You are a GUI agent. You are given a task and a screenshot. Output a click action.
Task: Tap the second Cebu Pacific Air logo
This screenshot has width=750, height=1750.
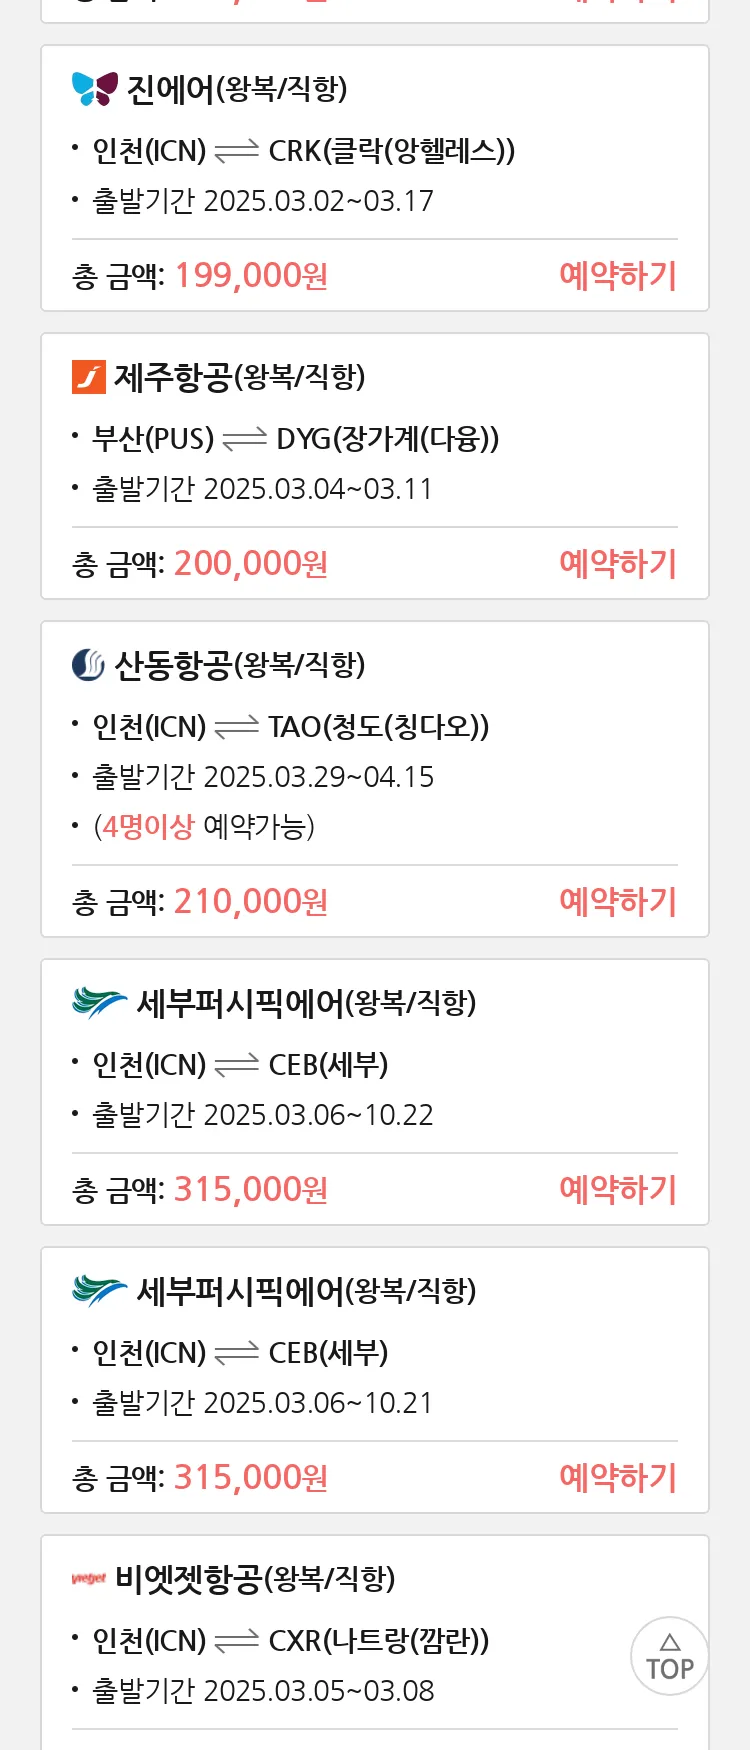click(100, 1291)
